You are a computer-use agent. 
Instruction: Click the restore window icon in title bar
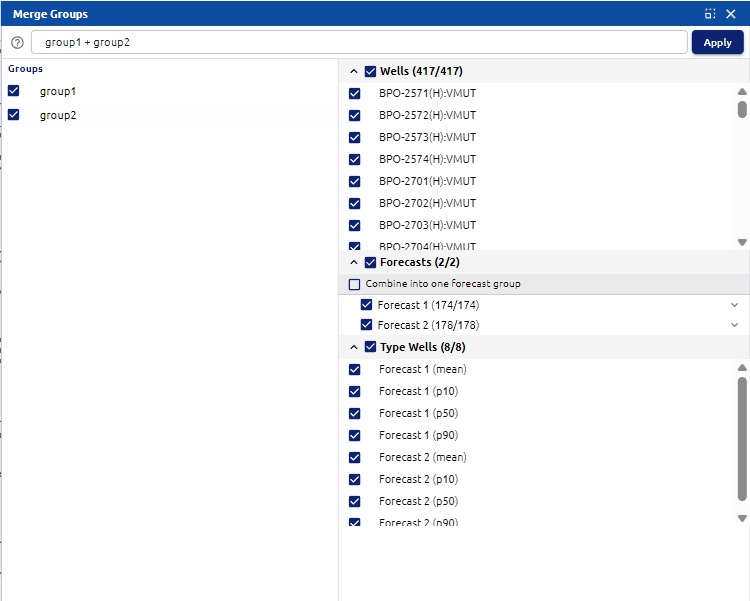click(710, 14)
